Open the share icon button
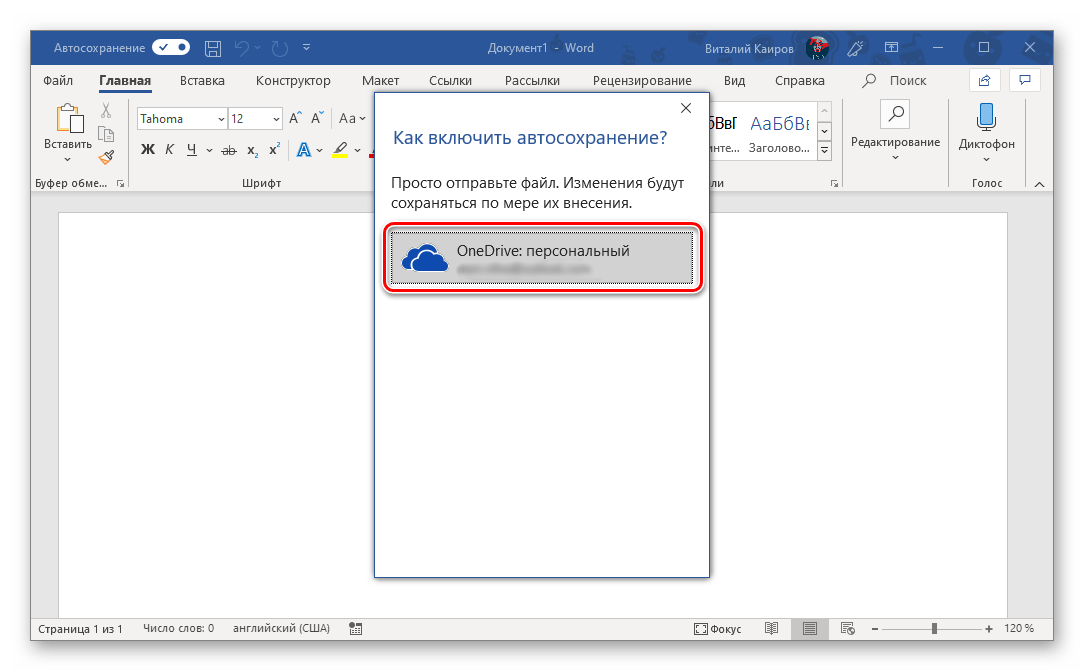Screen dimensions: 1084x671 point(984,80)
